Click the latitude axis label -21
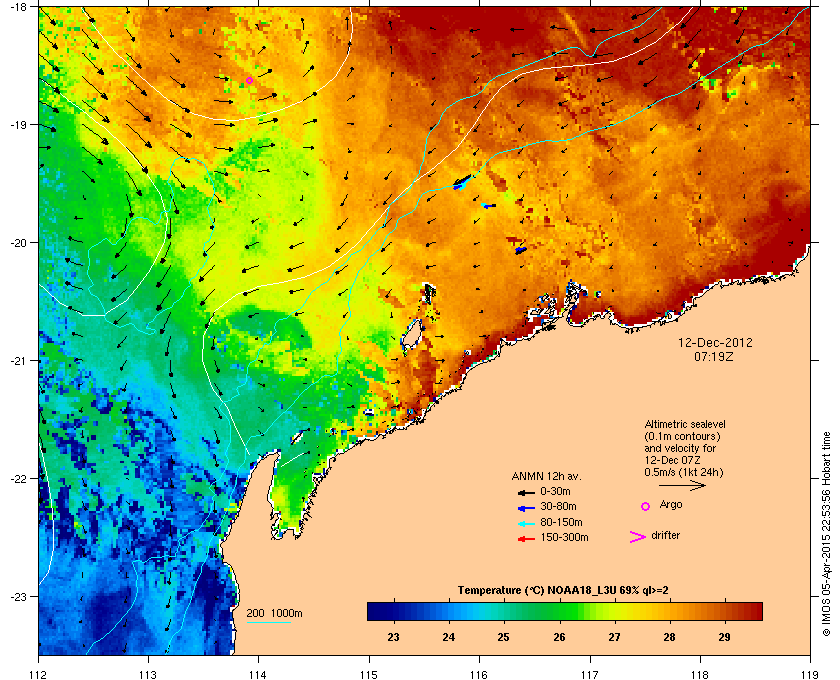This screenshot has height=680, width=840. coord(19,361)
